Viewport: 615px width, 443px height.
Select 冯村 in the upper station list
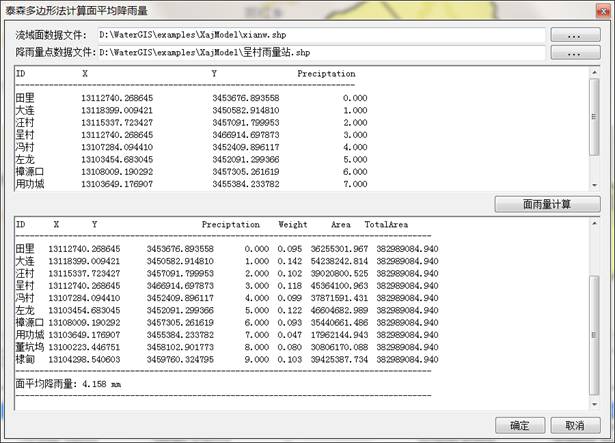click(x=25, y=147)
